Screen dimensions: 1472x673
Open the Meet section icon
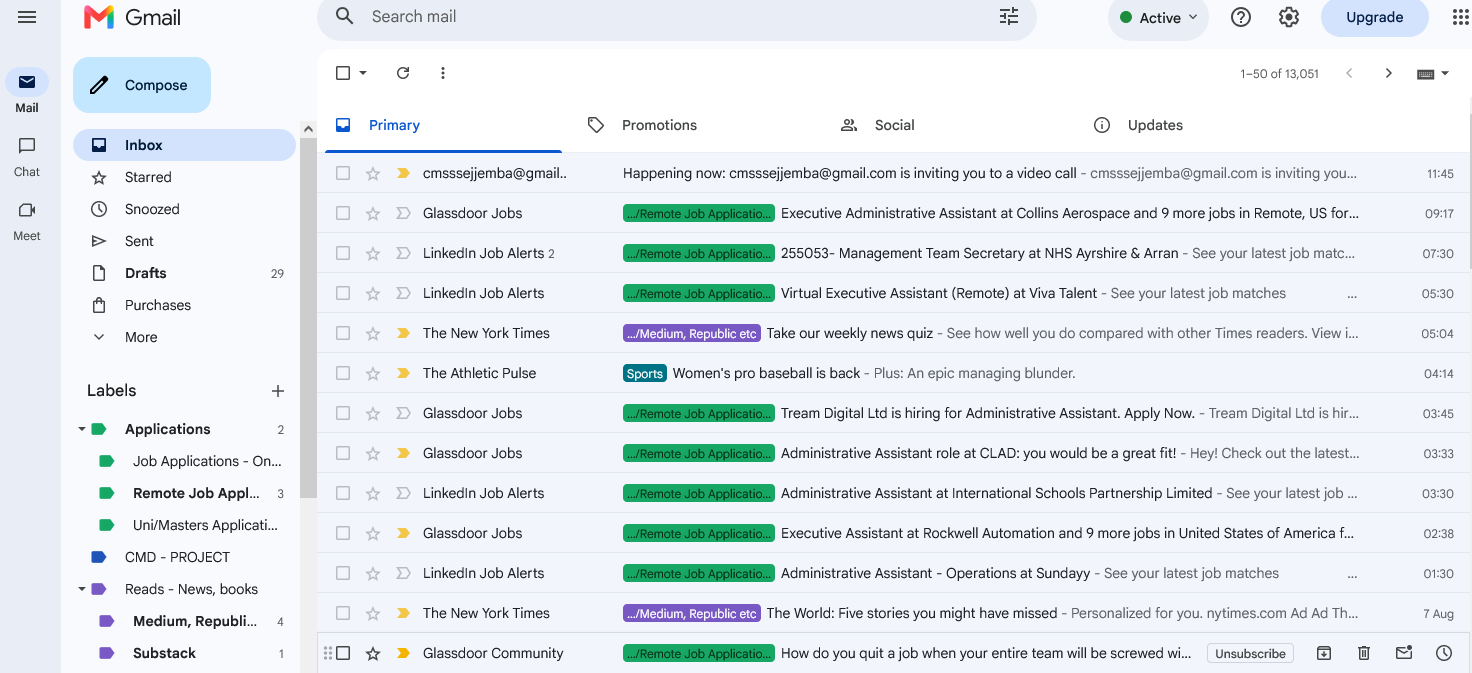coord(27,210)
